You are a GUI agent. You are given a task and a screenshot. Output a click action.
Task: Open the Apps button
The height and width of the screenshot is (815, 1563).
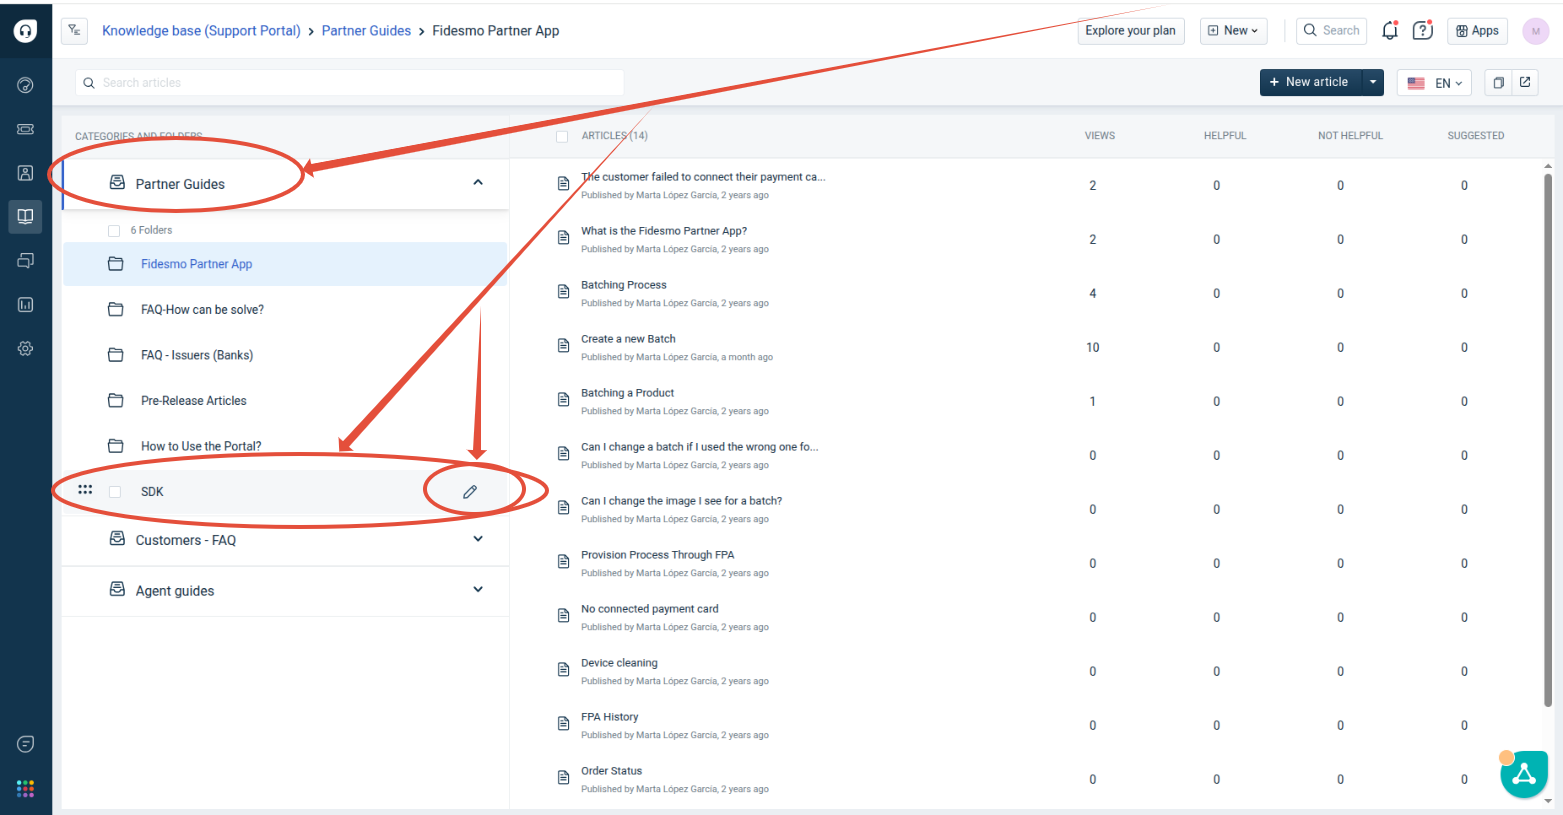click(1477, 31)
